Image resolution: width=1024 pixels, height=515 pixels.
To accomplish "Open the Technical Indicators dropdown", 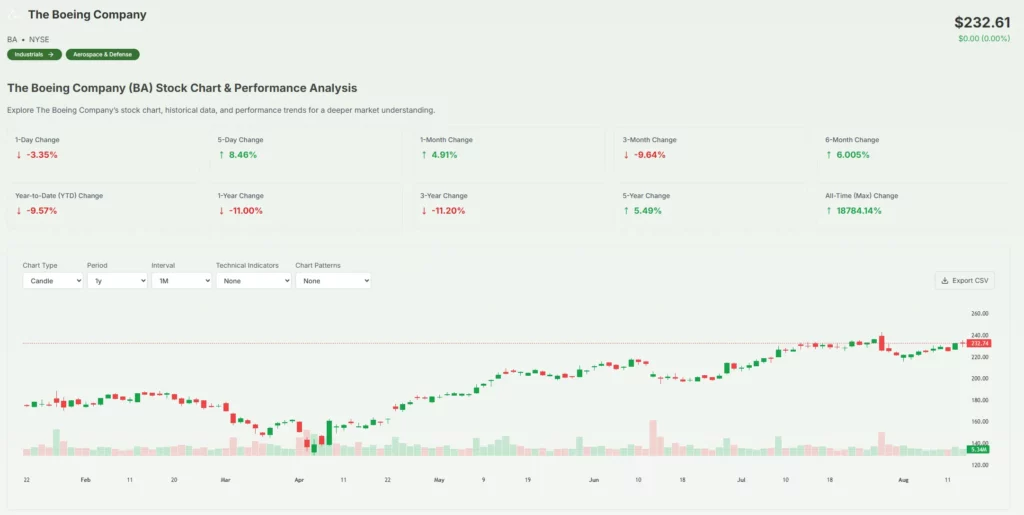I will (x=253, y=281).
